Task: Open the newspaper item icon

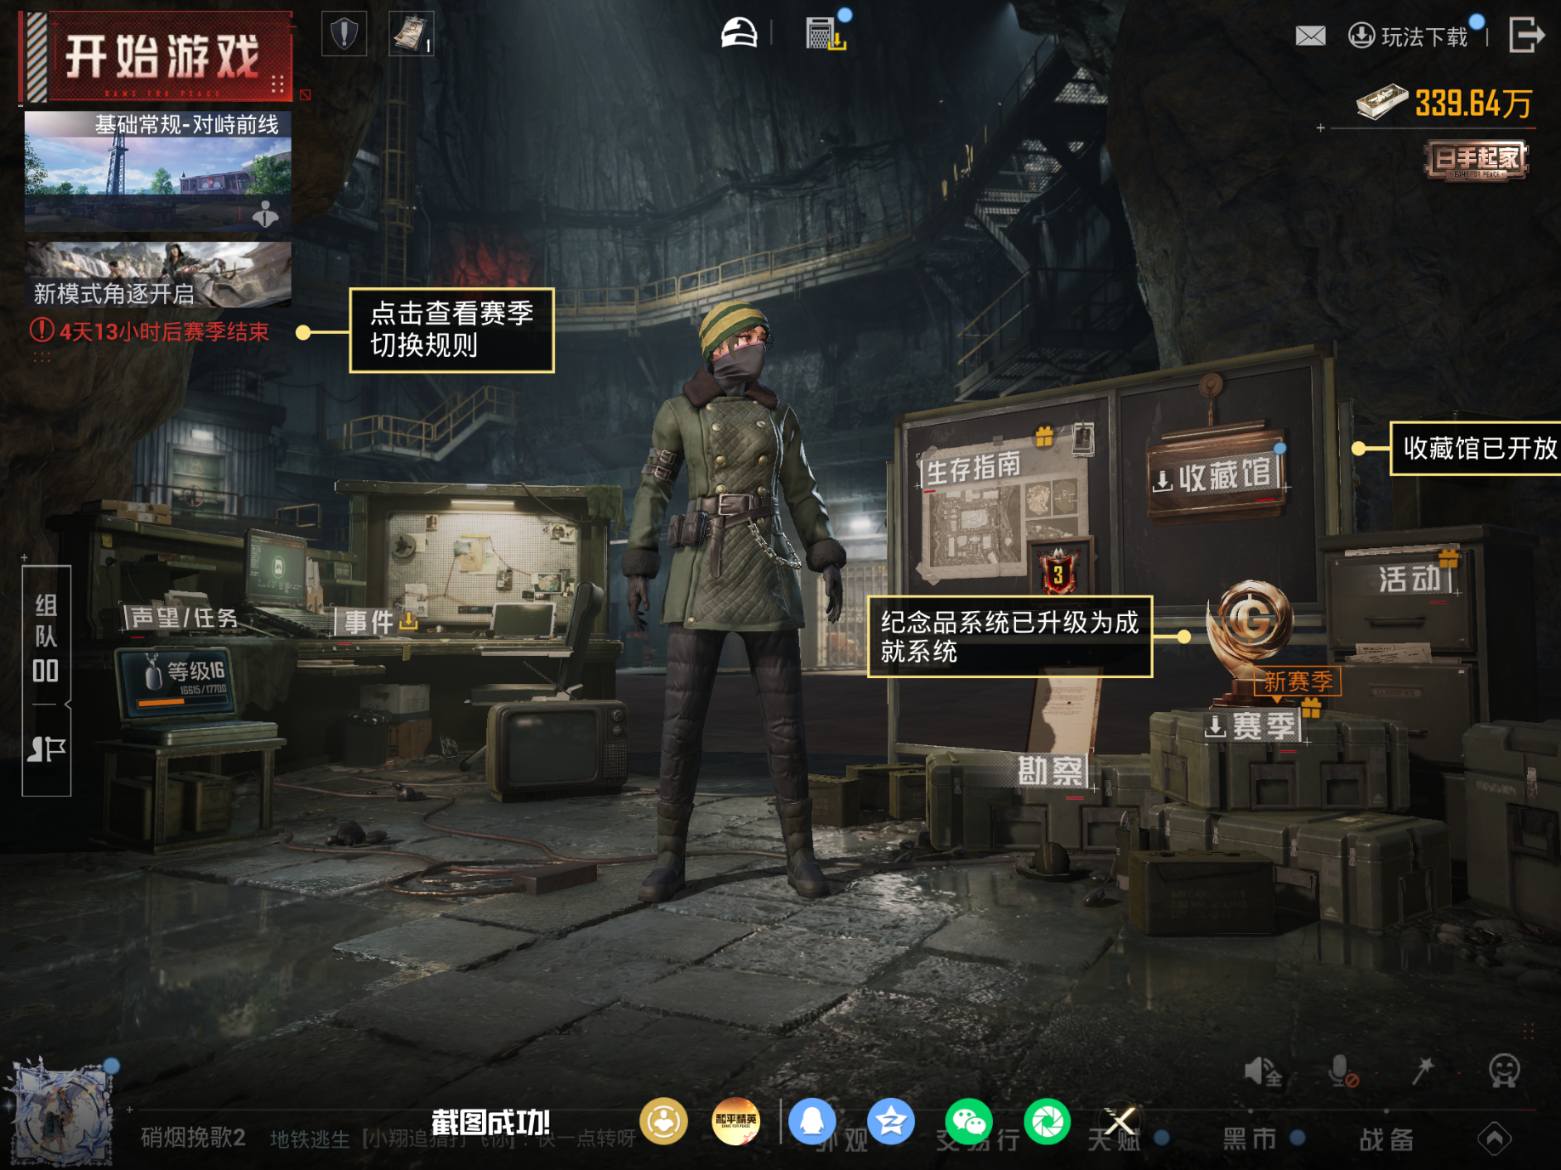Action: click(411, 34)
